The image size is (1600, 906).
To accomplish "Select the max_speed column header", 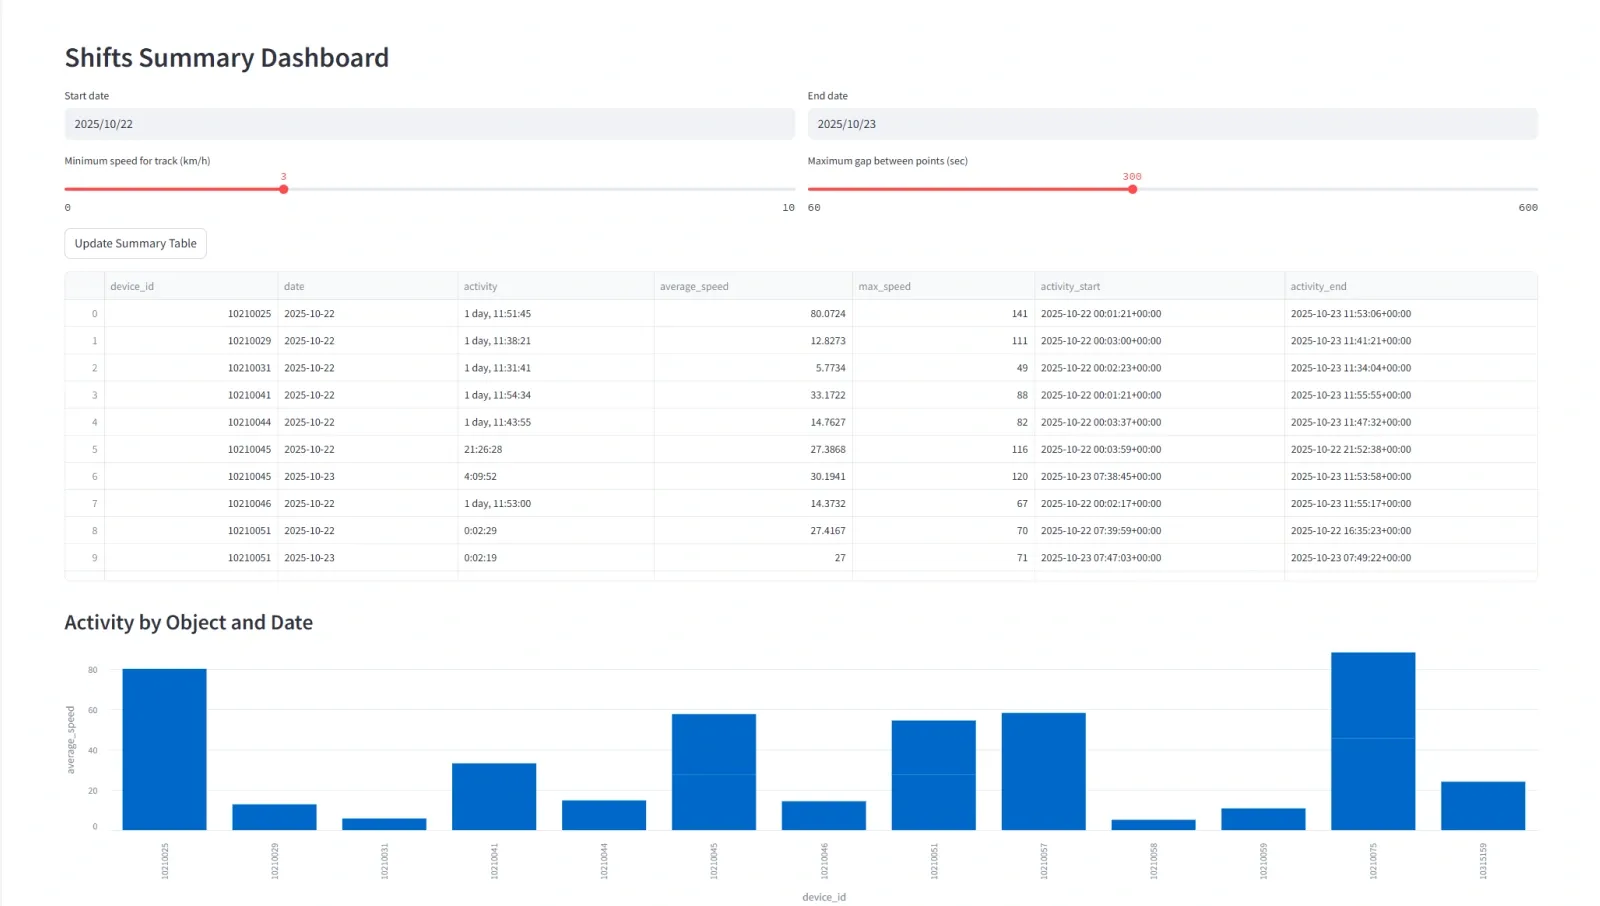I will click(x=884, y=286).
